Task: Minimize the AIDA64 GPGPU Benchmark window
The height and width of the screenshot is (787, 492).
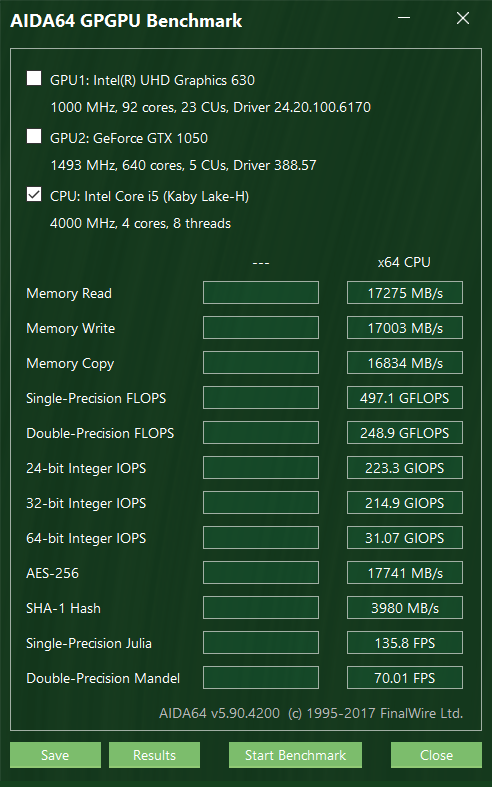Action: coord(404,18)
